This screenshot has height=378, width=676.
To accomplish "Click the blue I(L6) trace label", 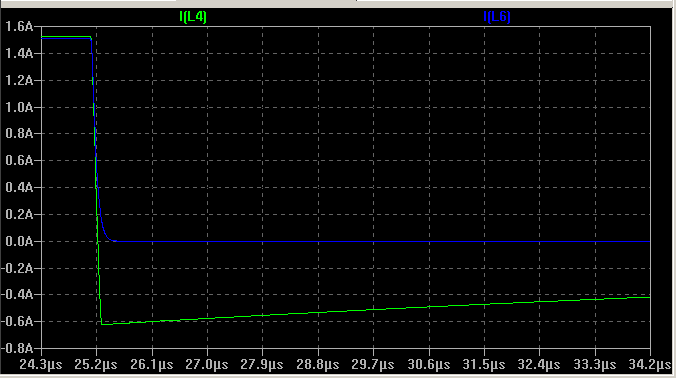I will click(497, 17).
